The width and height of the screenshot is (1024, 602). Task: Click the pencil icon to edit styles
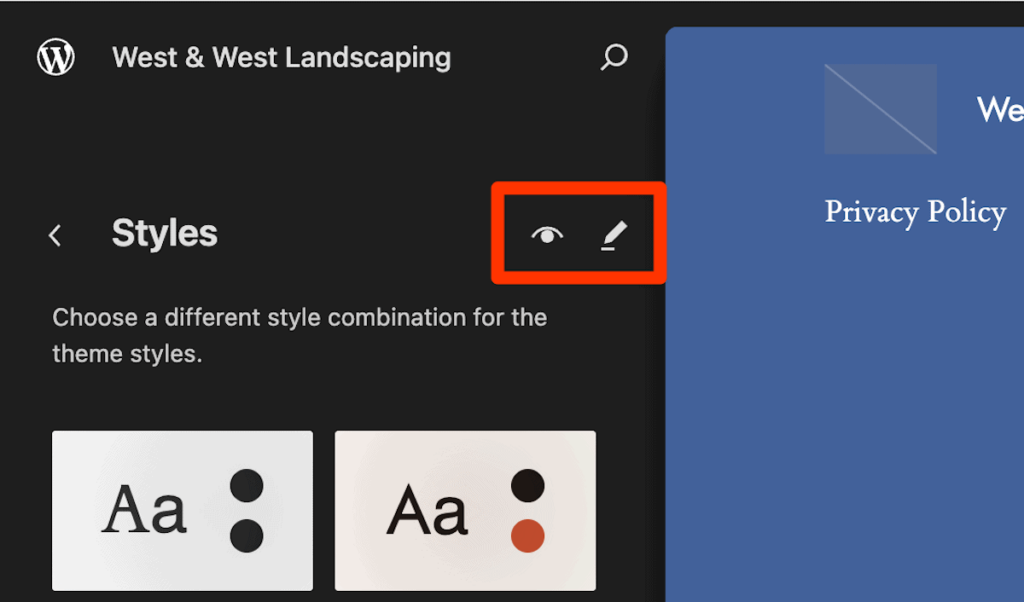pyautogui.click(x=615, y=234)
